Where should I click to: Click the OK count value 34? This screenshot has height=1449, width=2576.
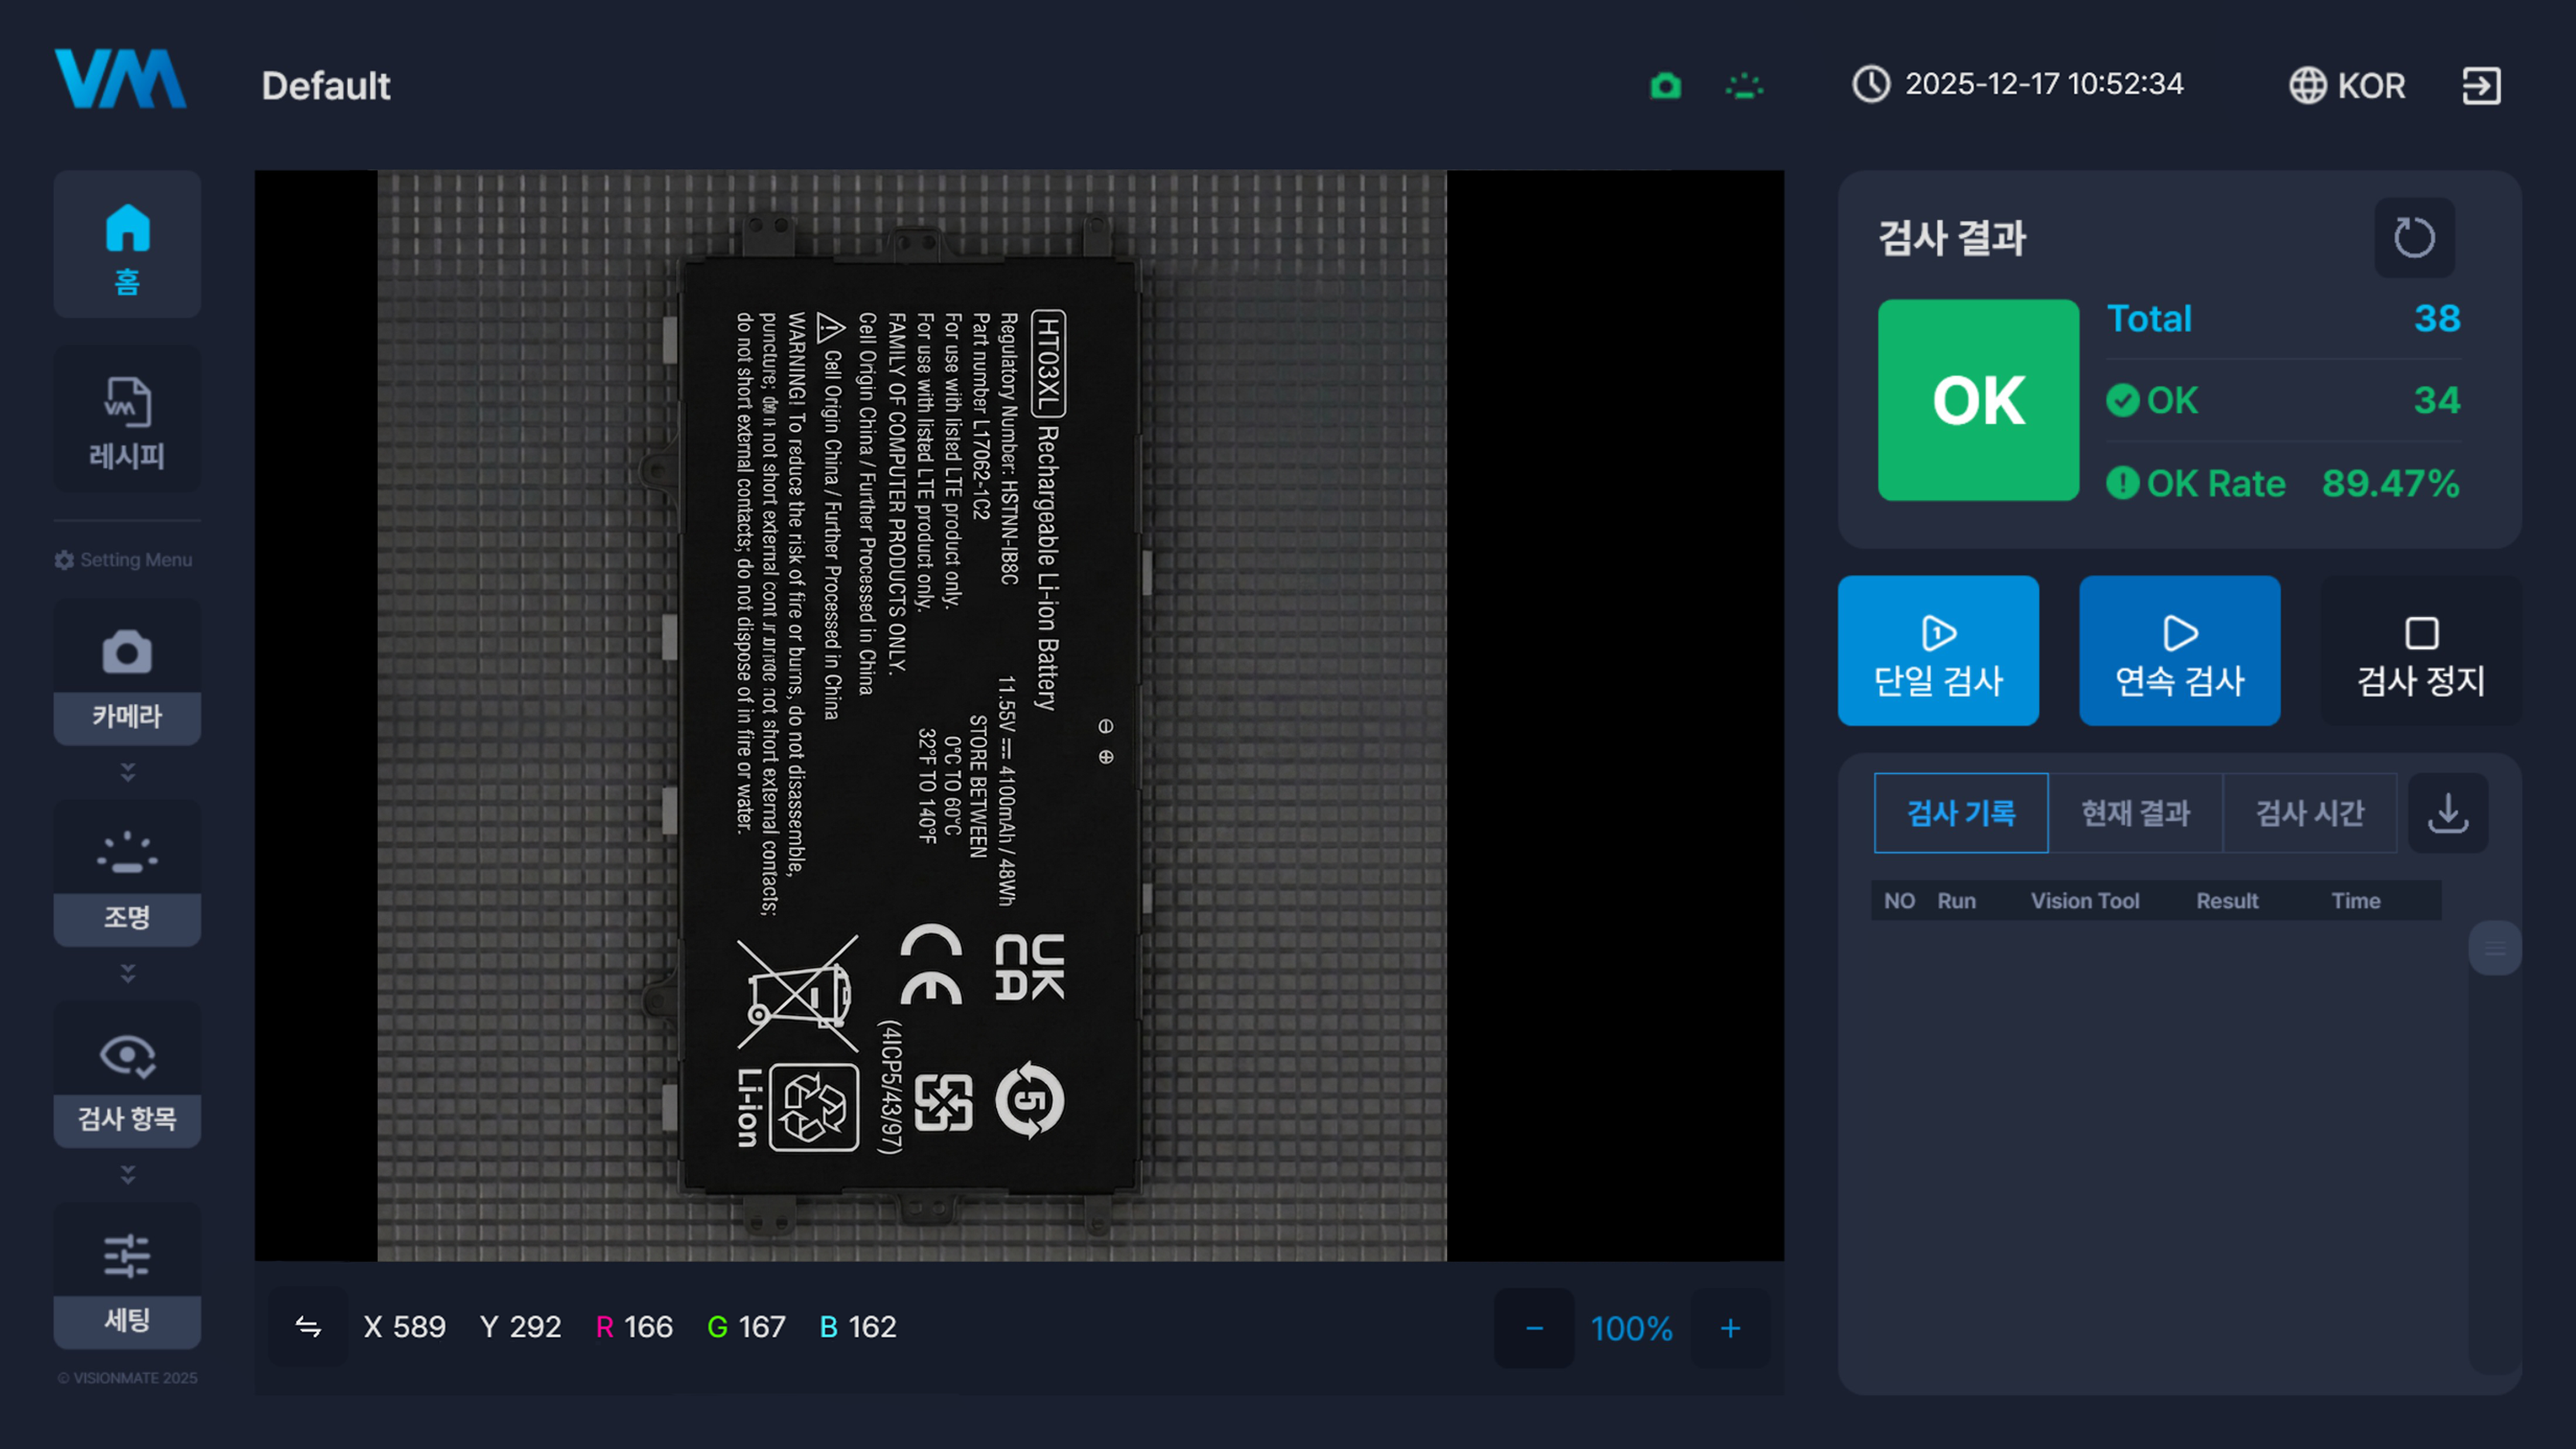(x=2437, y=400)
